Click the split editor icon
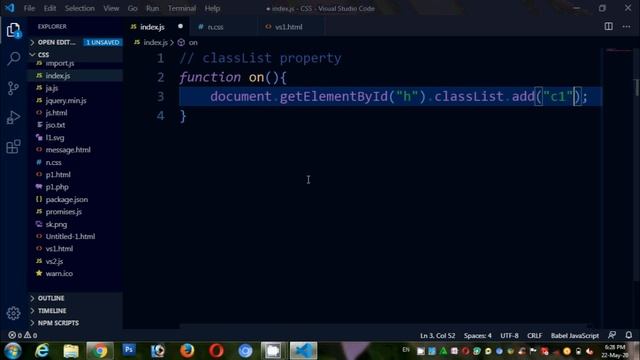The height and width of the screenshot is (360, 640). 608,27
